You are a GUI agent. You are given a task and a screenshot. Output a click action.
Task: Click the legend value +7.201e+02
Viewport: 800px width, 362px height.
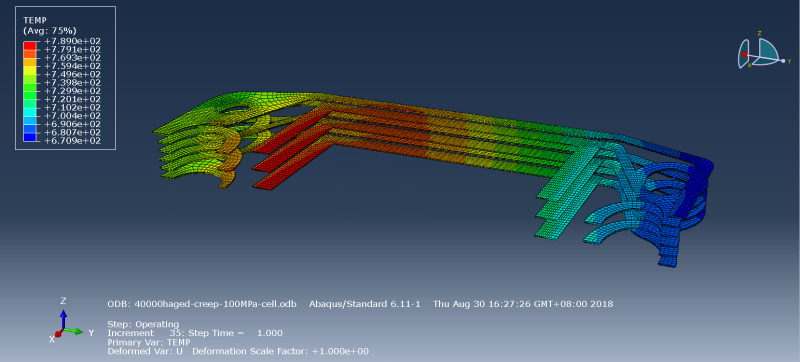[72, 99]
